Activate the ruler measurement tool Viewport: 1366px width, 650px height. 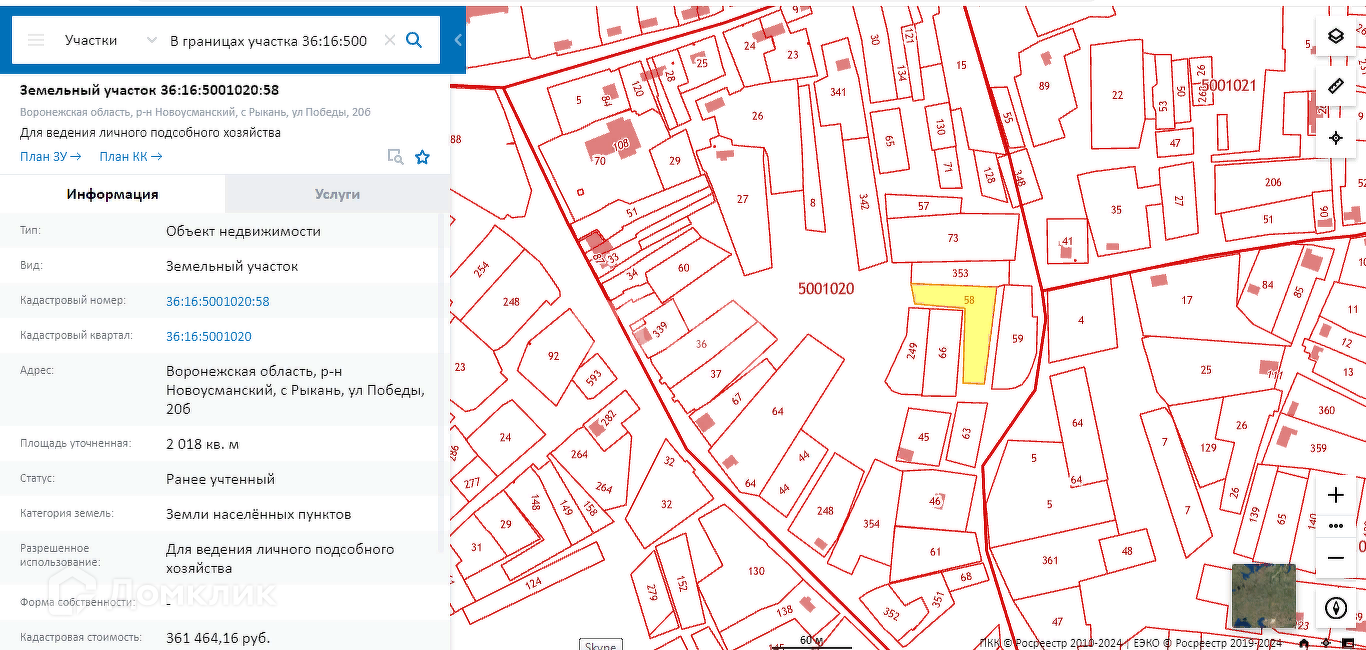click(x=1336, y=87)
